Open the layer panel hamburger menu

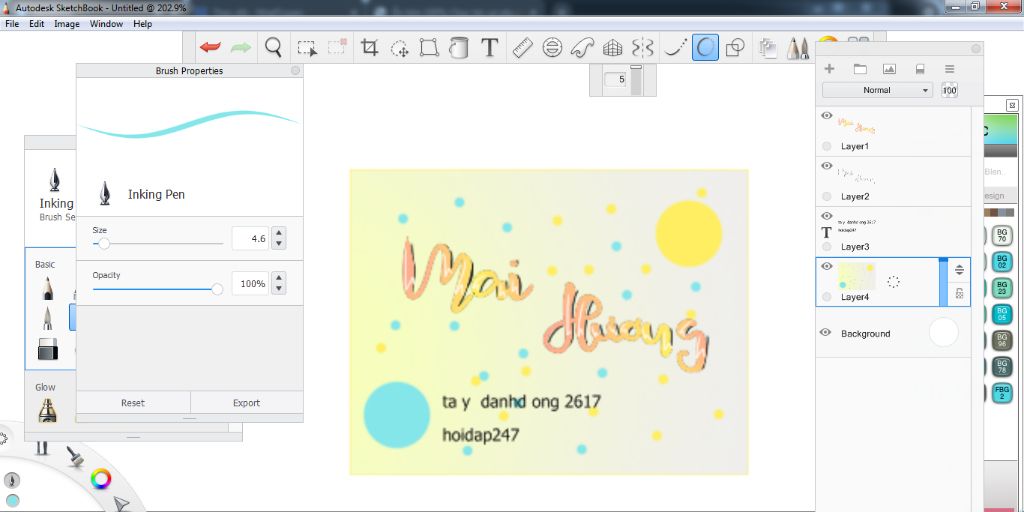pyautogui.click(x=950, y=69)
